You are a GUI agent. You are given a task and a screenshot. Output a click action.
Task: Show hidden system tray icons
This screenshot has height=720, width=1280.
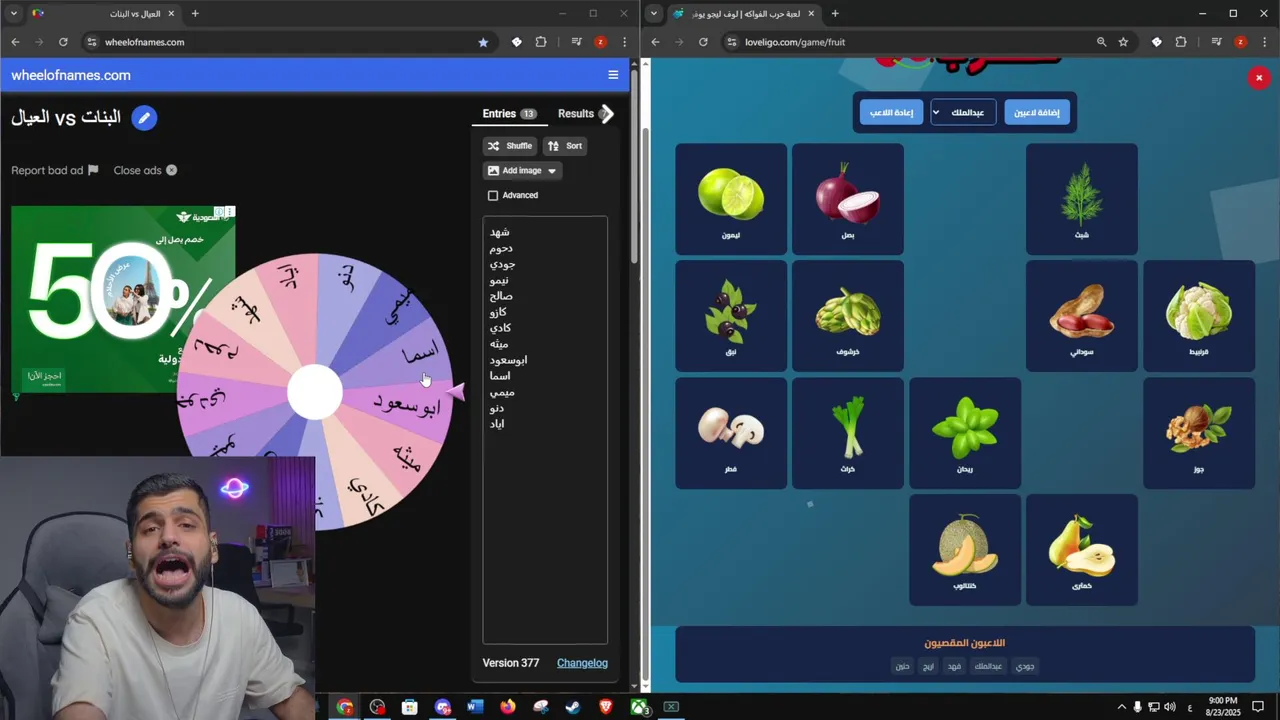point(1121,707)
